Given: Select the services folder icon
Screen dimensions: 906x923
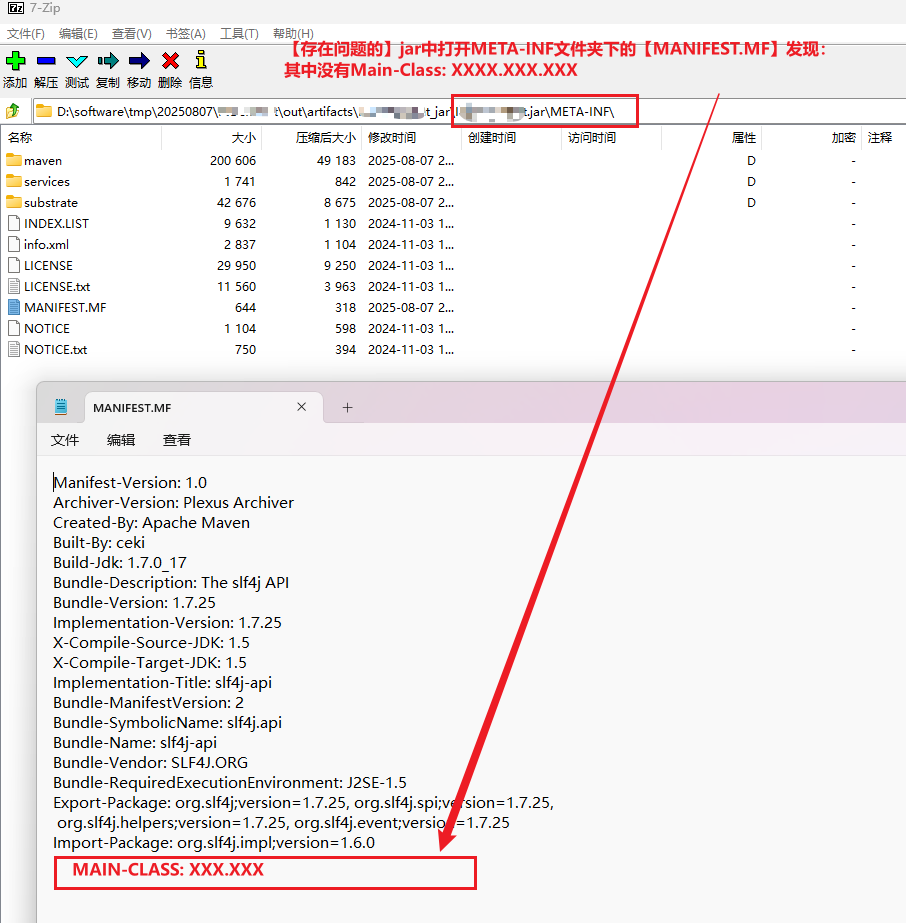Looking at the screenshot, I should 14,181.
